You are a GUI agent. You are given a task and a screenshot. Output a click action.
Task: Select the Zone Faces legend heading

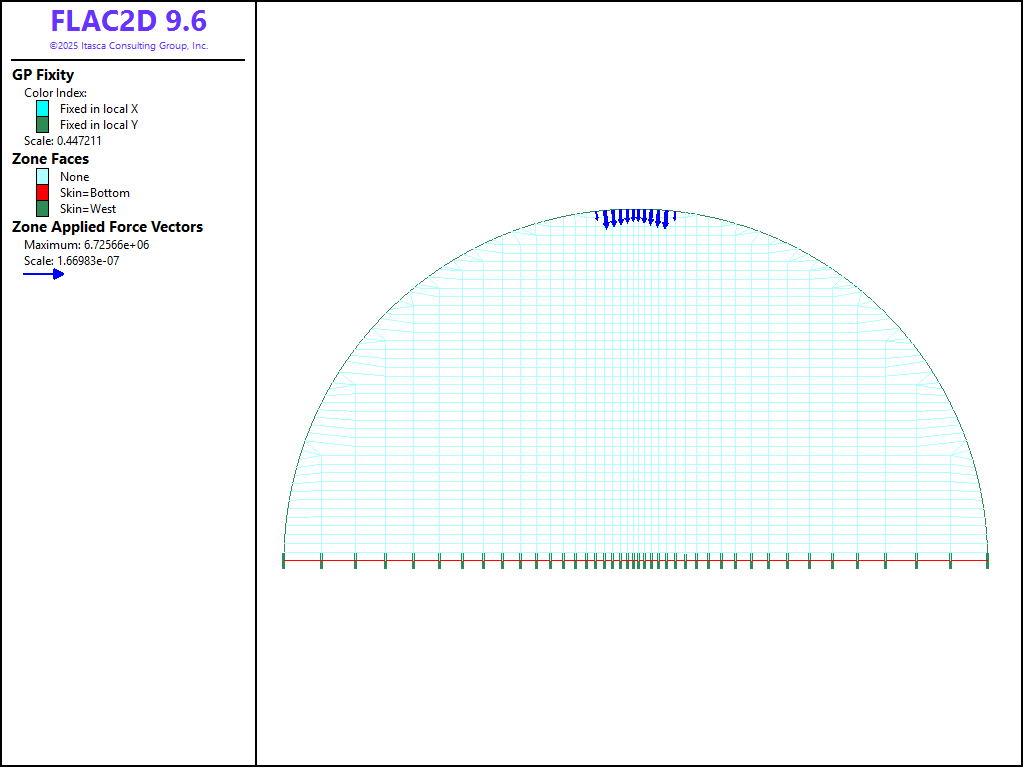pyautogui.click(x=50, y=159)
